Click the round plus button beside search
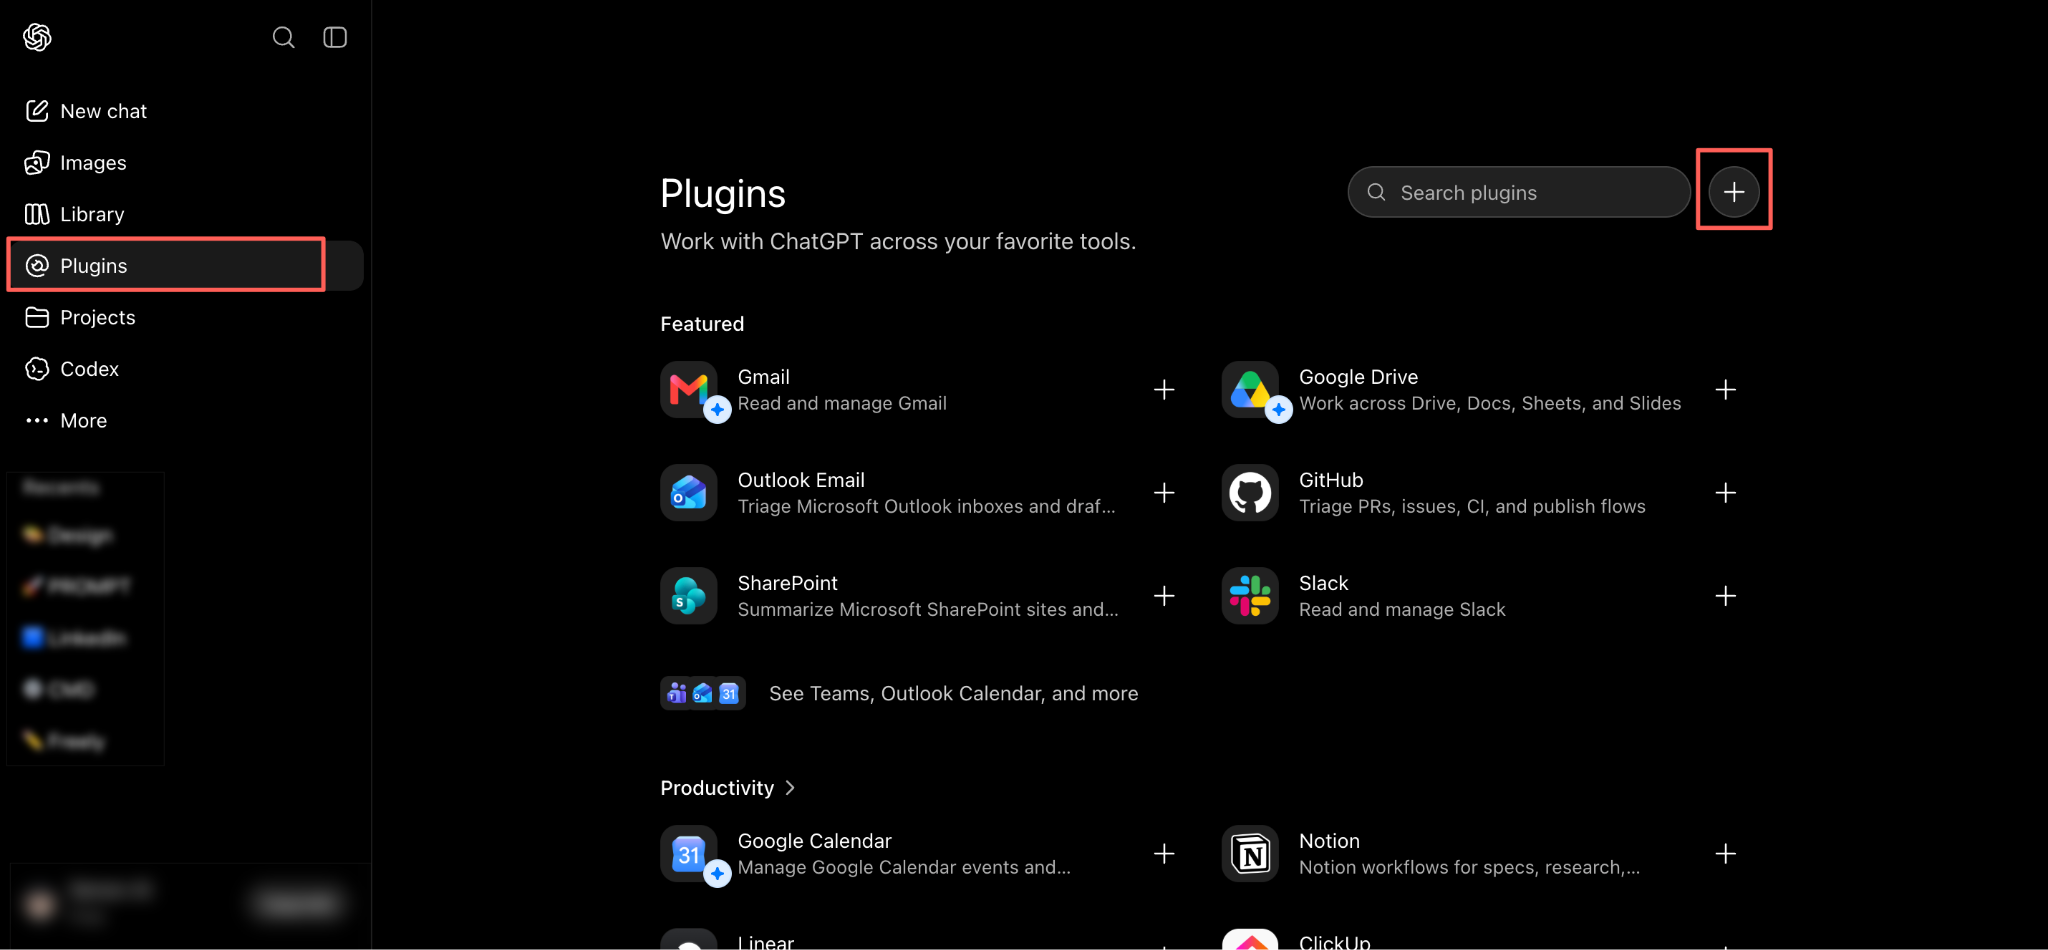Screen dimensions: 2048x950 pyautogui.click(x=1734, y=192)
